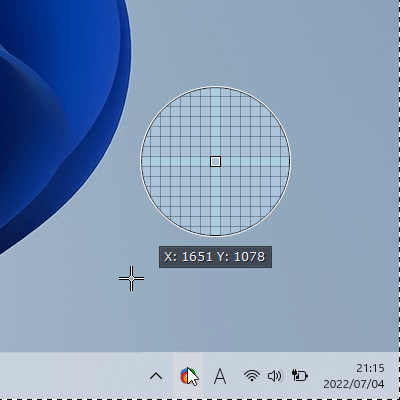Open the calendar from the 2022/07/04 date
Viewport: 400px width, 400px height.
(x=354, y=384)
